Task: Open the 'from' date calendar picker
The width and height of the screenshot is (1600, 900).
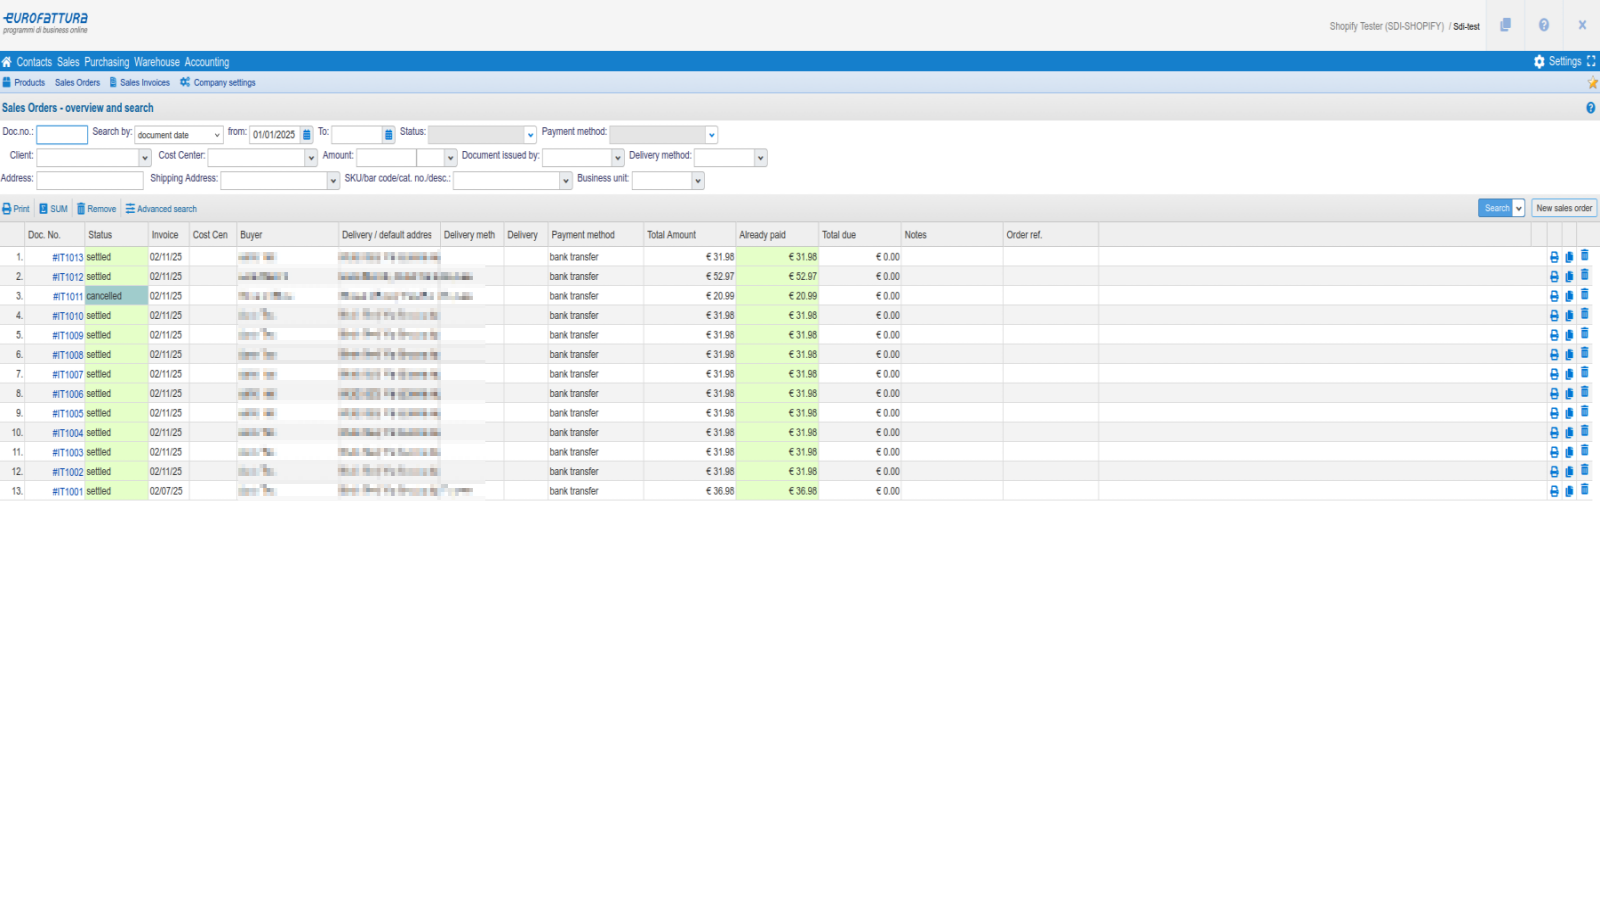Action: click(307, 135)
